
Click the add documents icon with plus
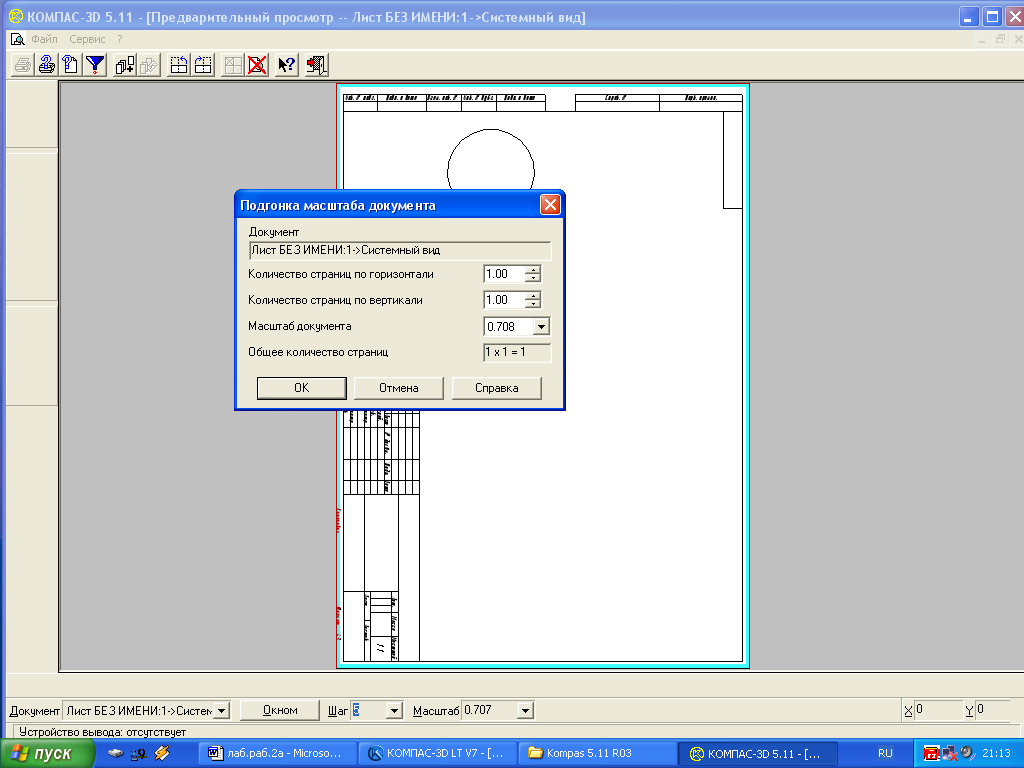(x=125, y=65)
